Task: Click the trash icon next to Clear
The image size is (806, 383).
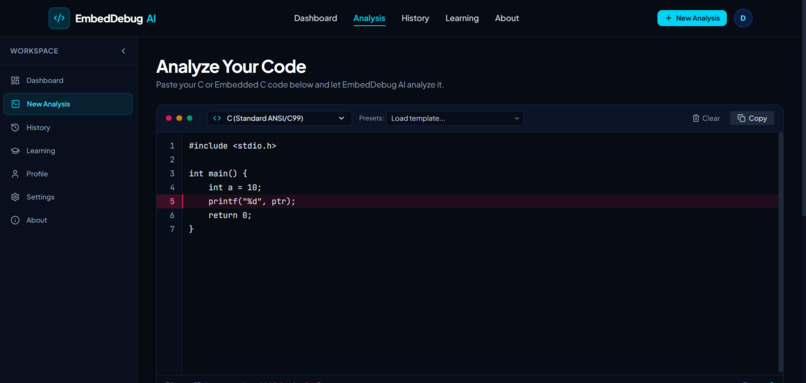Action: [696, 118]
